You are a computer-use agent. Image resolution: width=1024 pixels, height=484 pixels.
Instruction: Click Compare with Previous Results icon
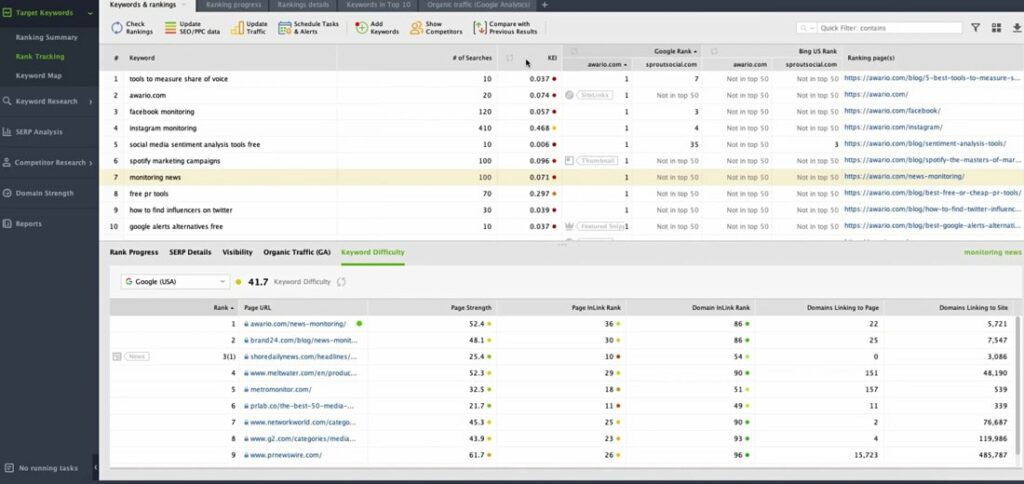click(x=480, y=27)
